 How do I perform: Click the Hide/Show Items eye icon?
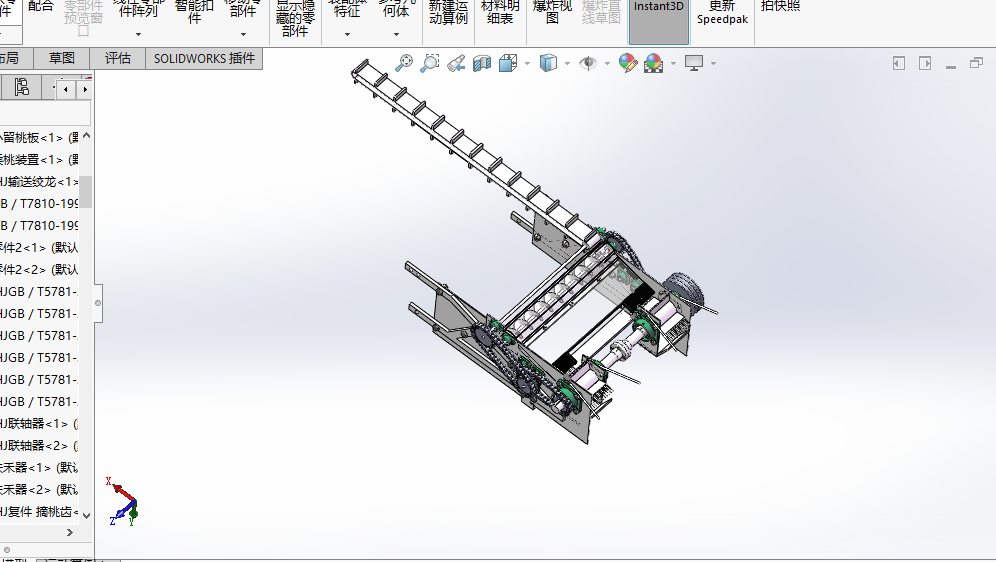click(x=588, y=63)
